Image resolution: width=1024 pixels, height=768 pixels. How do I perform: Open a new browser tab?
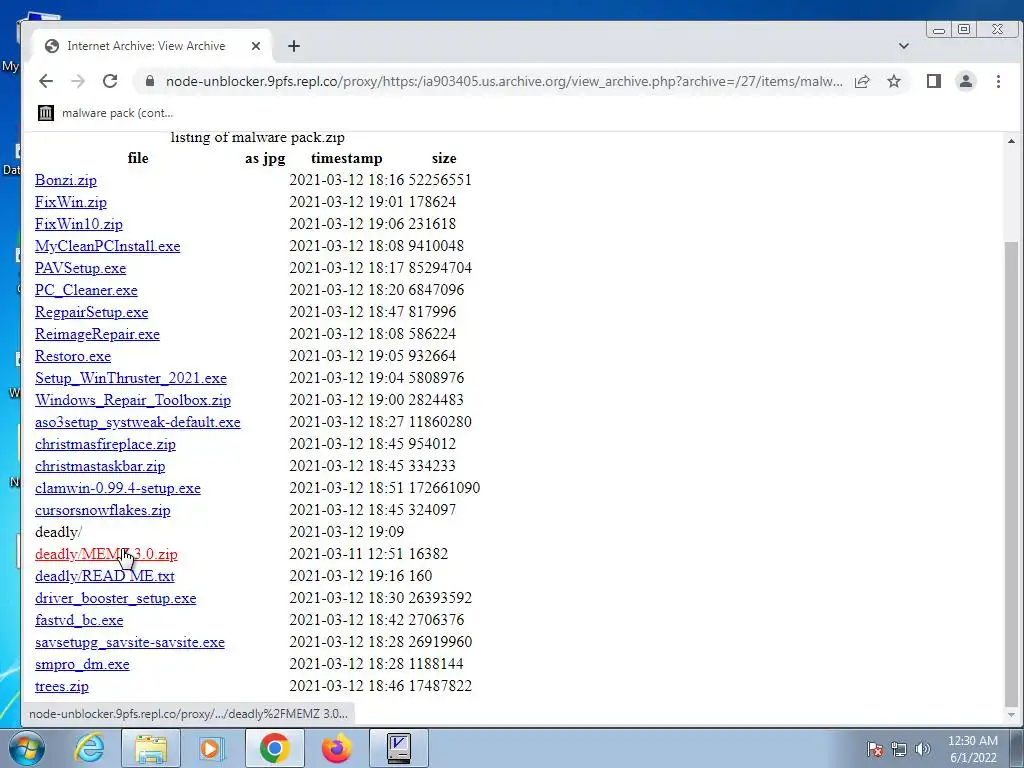click(294, 46)
